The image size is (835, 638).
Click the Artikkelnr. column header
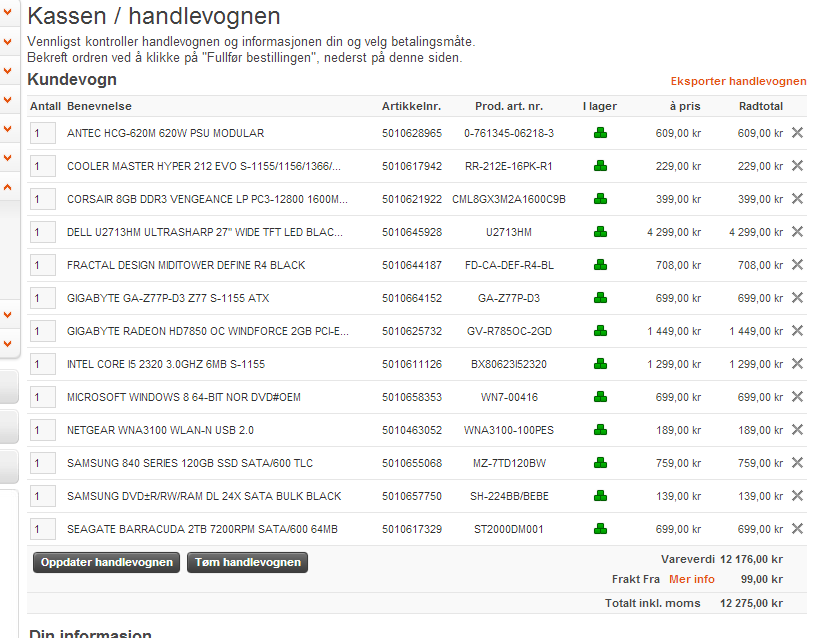(411, 106)
